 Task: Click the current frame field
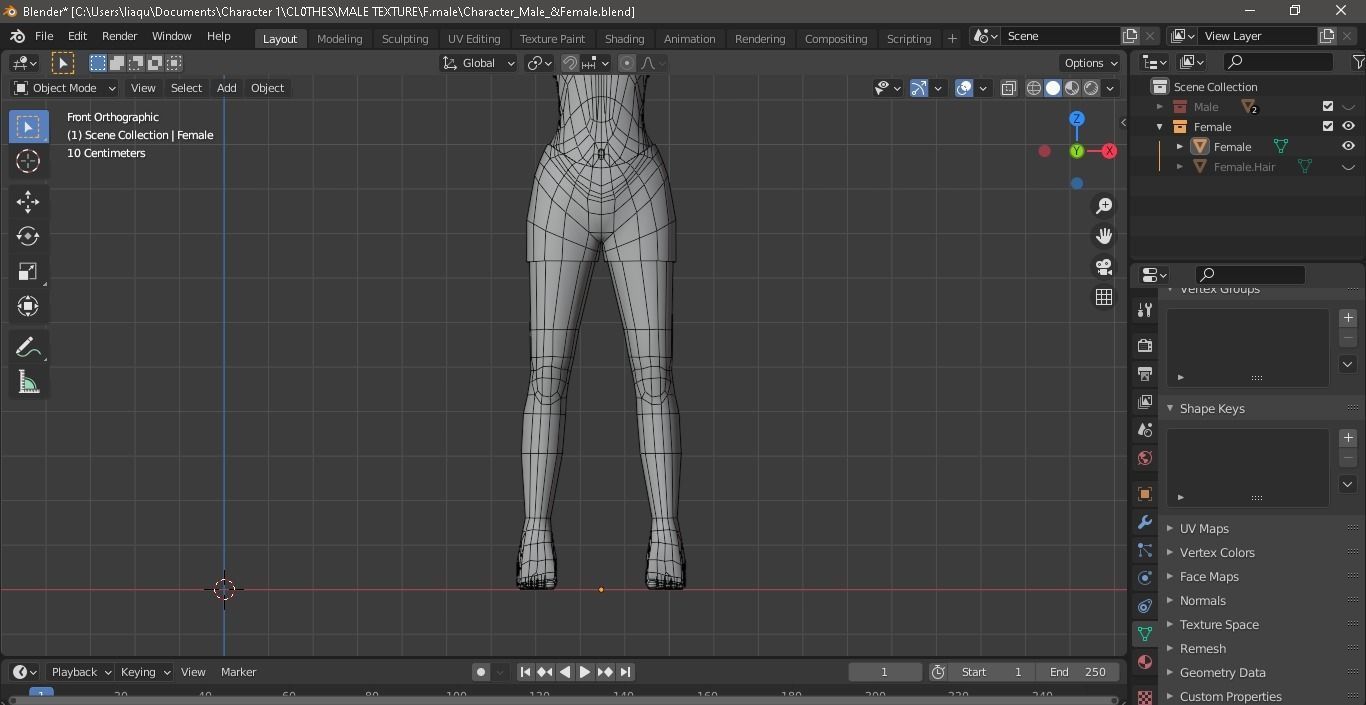885,672
